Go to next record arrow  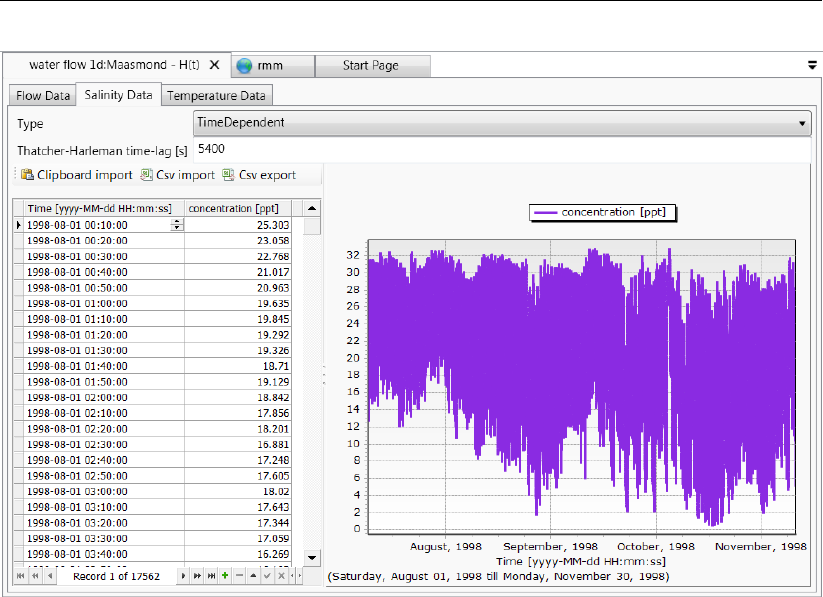(182, 577)
